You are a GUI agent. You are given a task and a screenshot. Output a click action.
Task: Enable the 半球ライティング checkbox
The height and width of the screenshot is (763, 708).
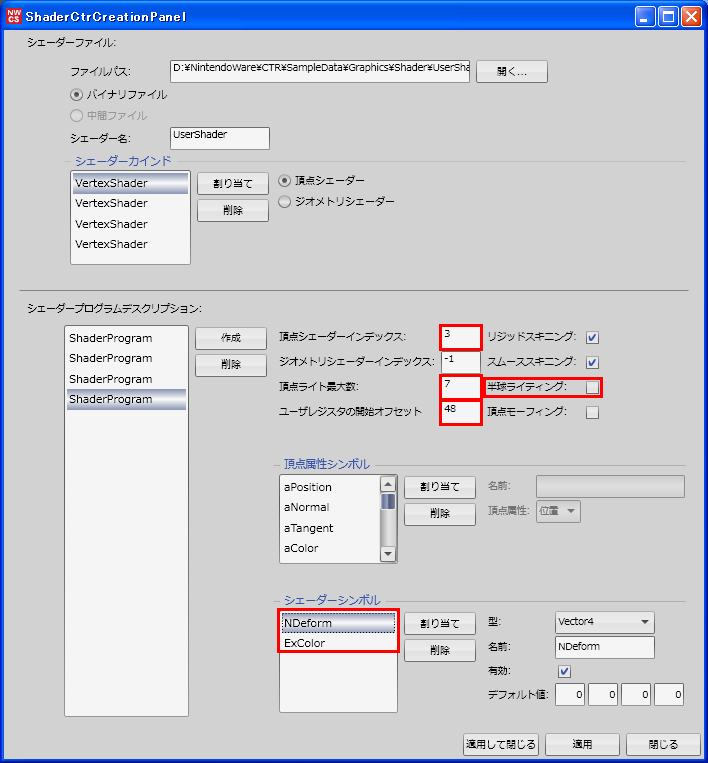[592, 387]
